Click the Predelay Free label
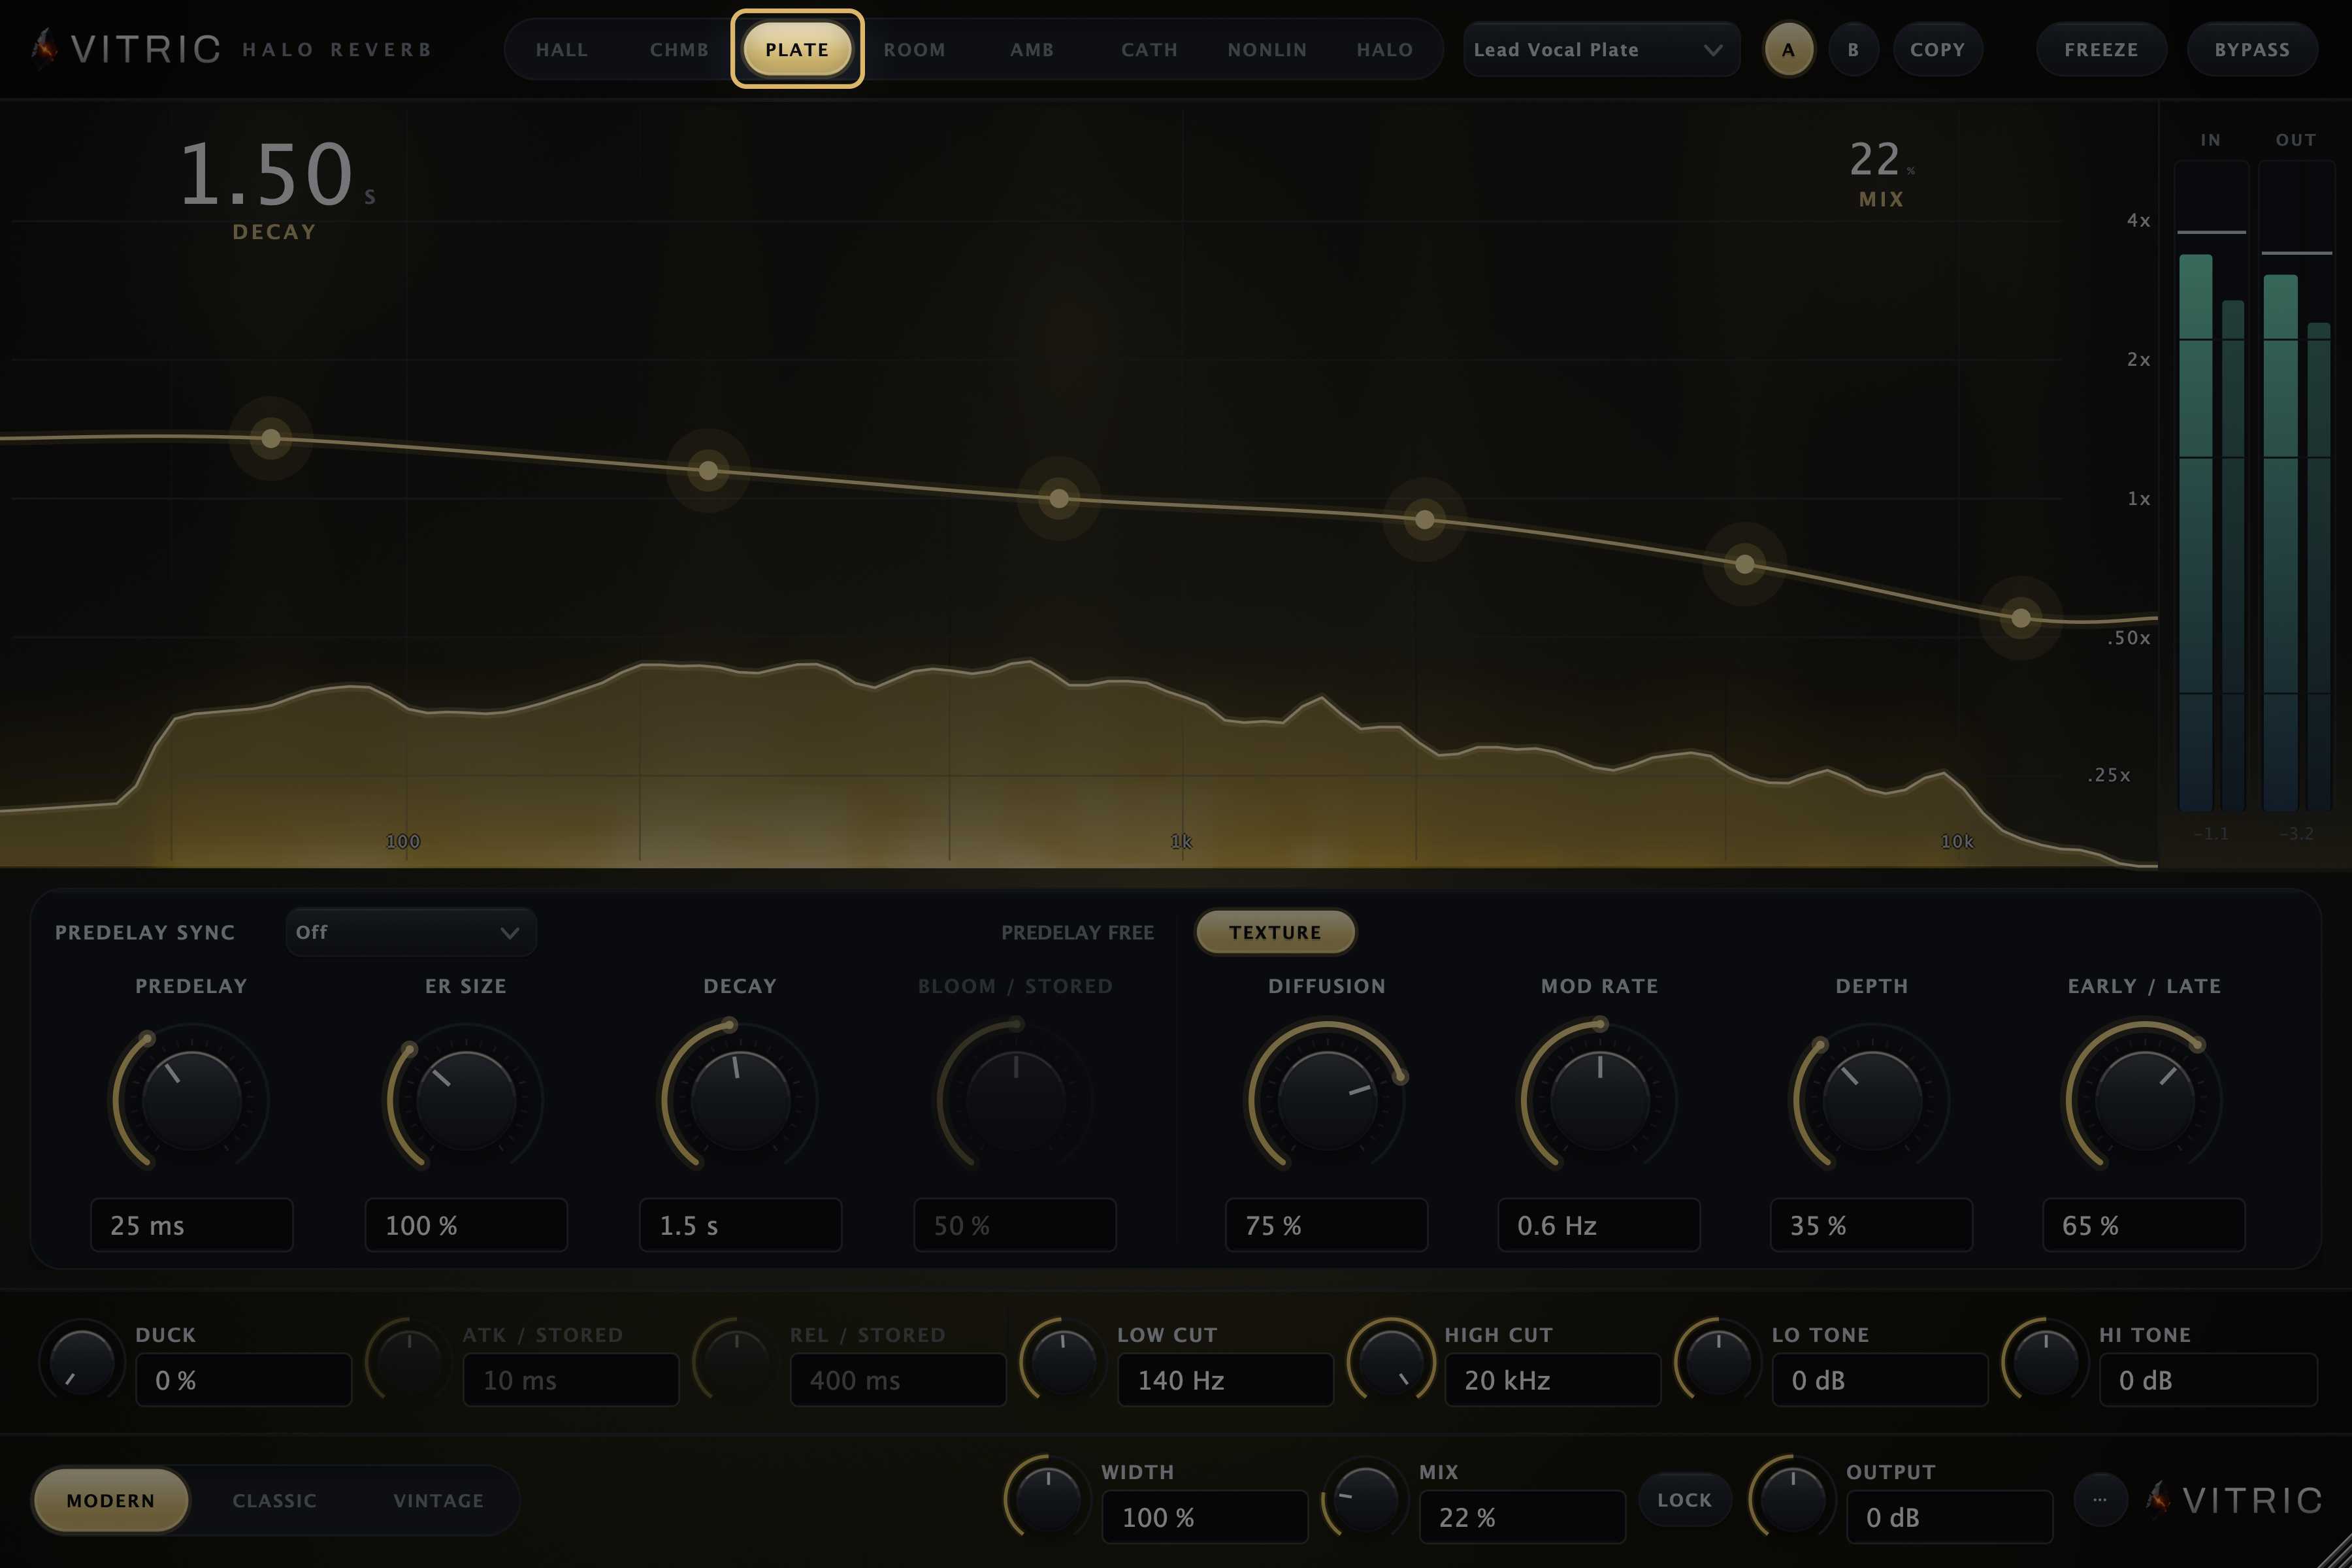Viewport: 2352px width, 1568px height. pyautogui.click(x=1077, y=932)
